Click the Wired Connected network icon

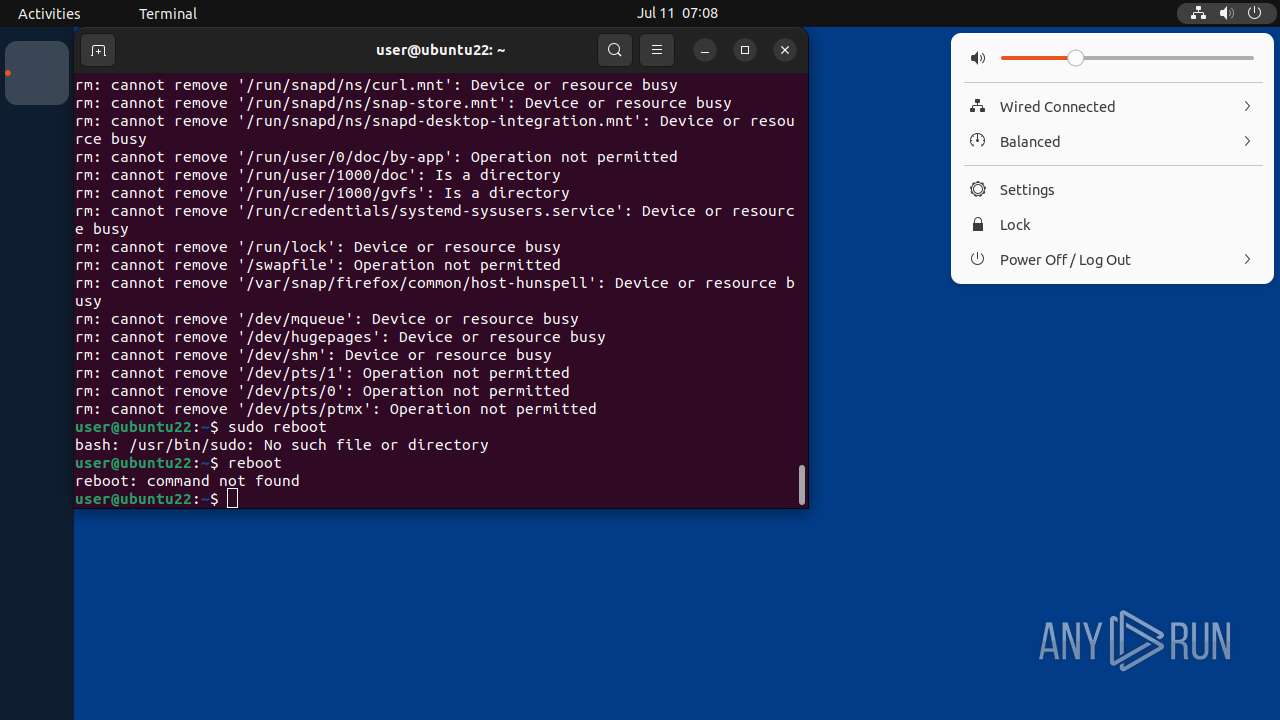point(978,106)
